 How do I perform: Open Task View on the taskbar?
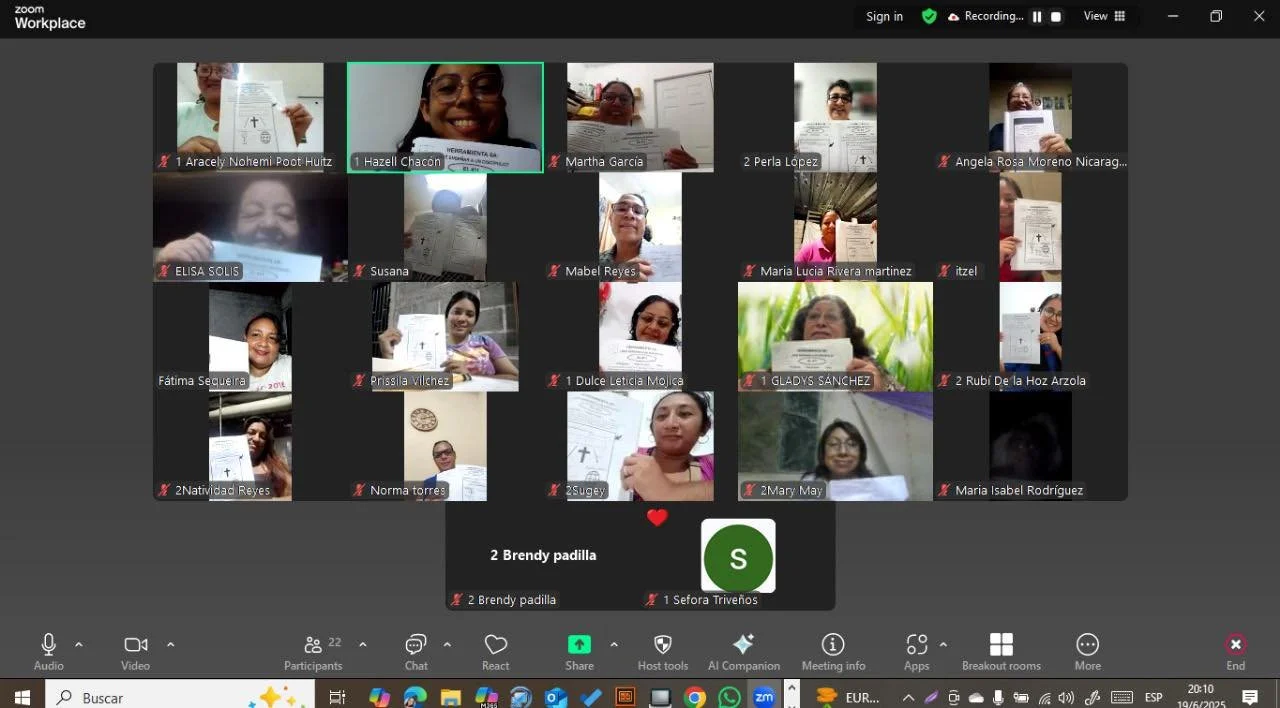point(337,697)
